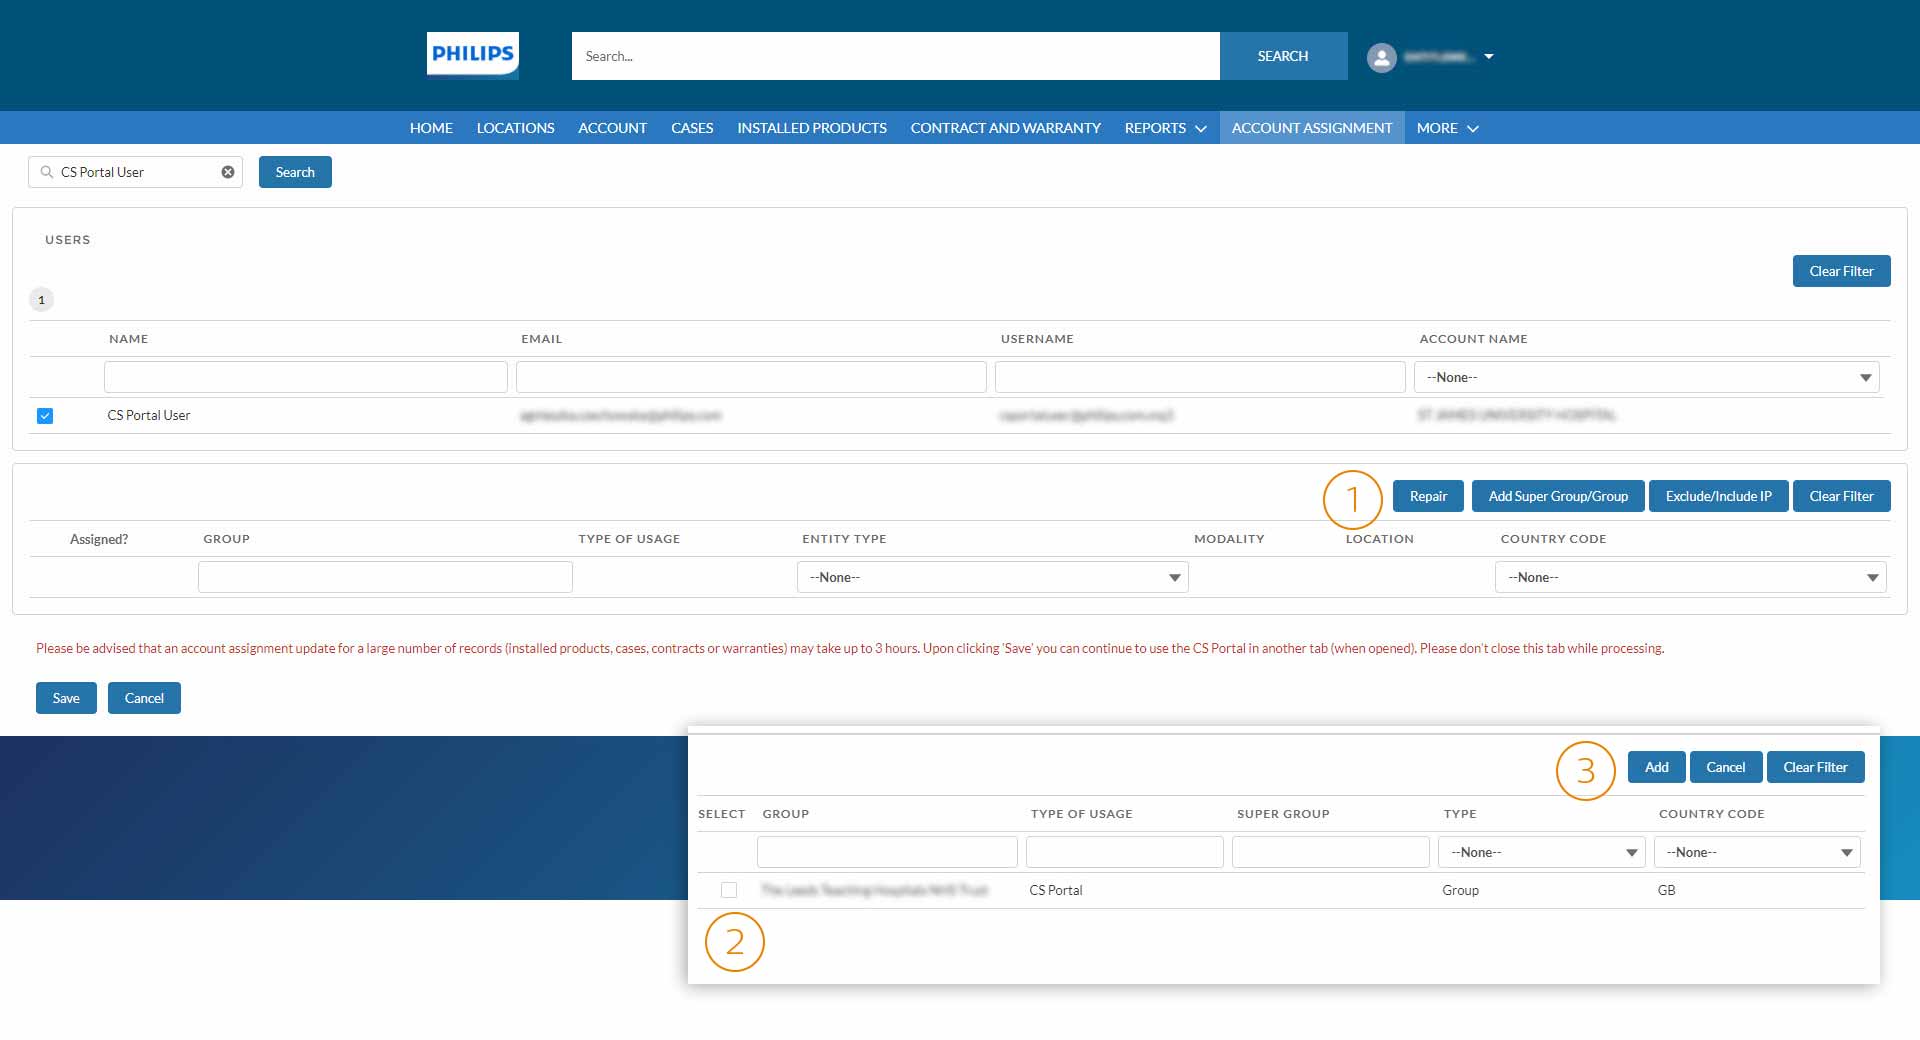Click the Repair button
The height and width of the screenshot is (1040, 1920).
tap(1427, 496)
